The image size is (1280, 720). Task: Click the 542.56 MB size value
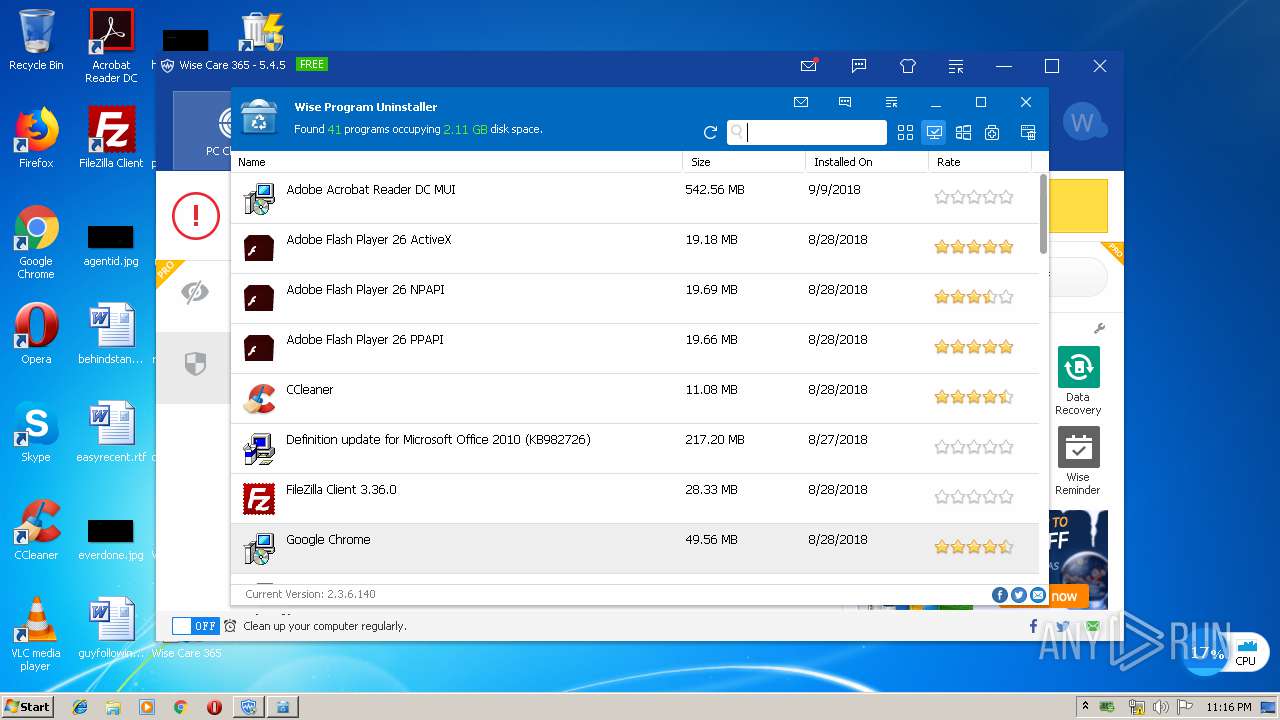pyautogui.click(x=715, y=189)
